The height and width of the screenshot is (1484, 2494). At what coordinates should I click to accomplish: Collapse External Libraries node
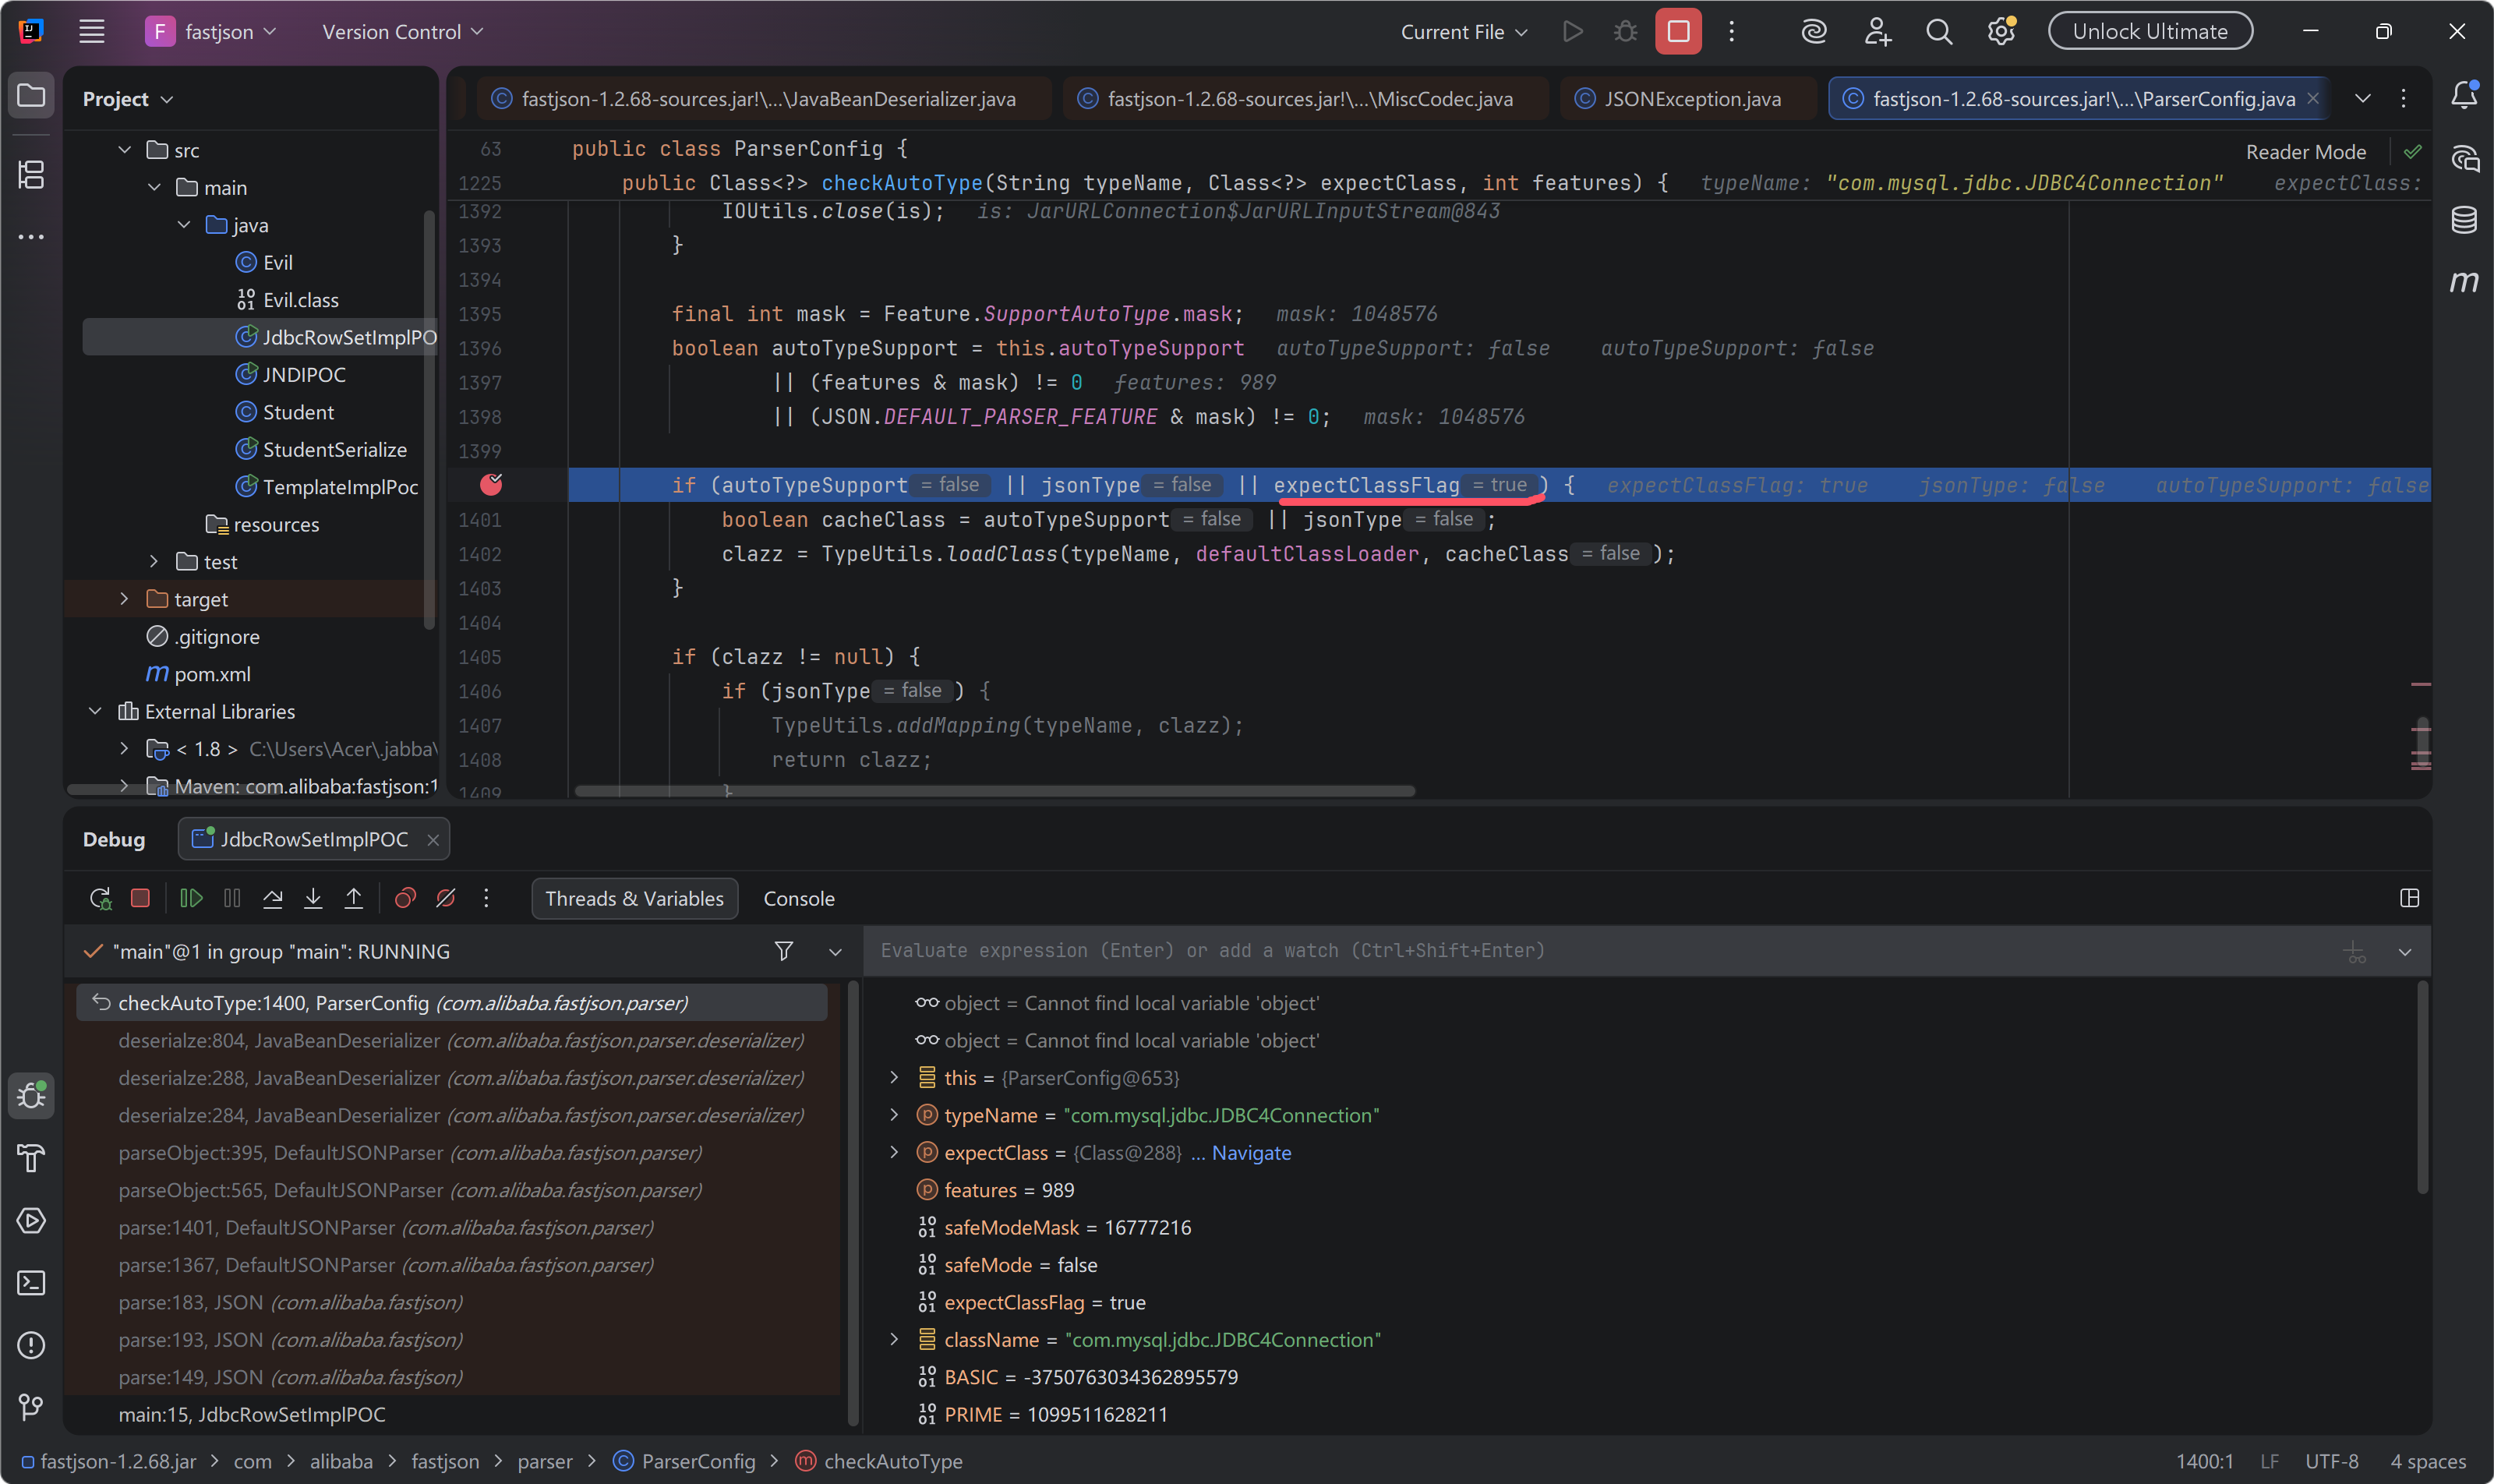tap(95, 711)
